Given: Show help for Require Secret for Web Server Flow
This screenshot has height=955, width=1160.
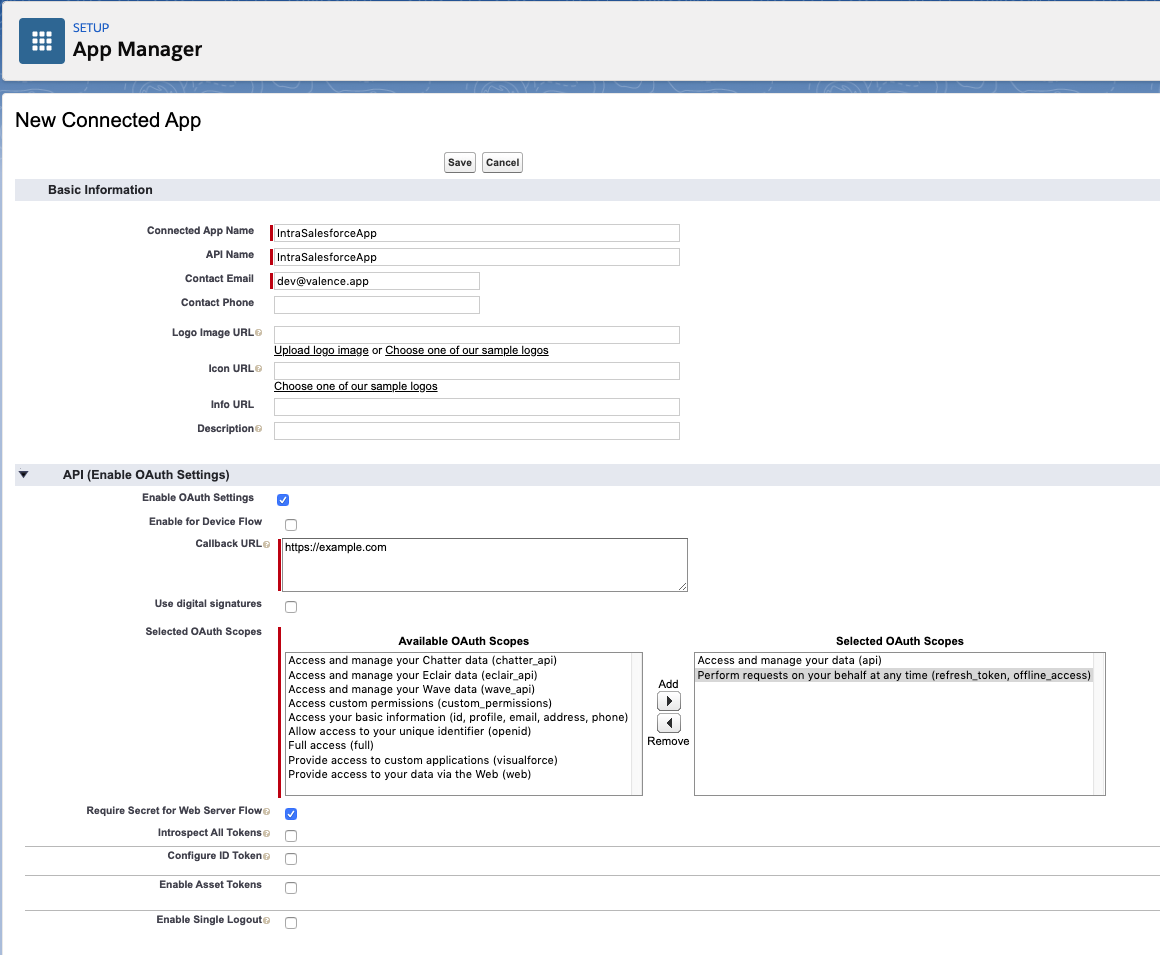Looking at the screenshot, I should pyautogui.click(x=266, y=811).
